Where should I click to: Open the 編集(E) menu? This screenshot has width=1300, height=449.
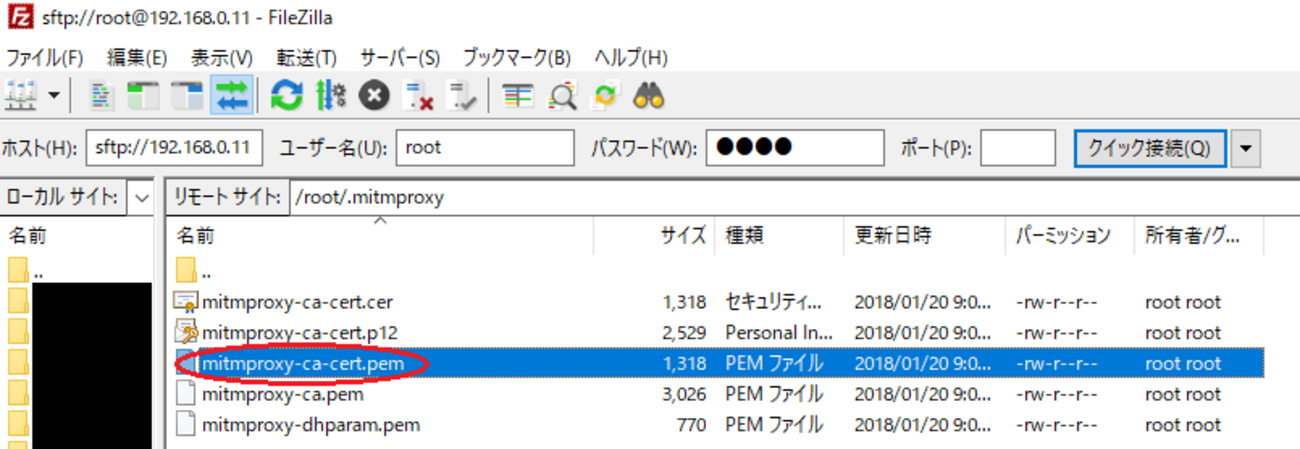(137, 57)
